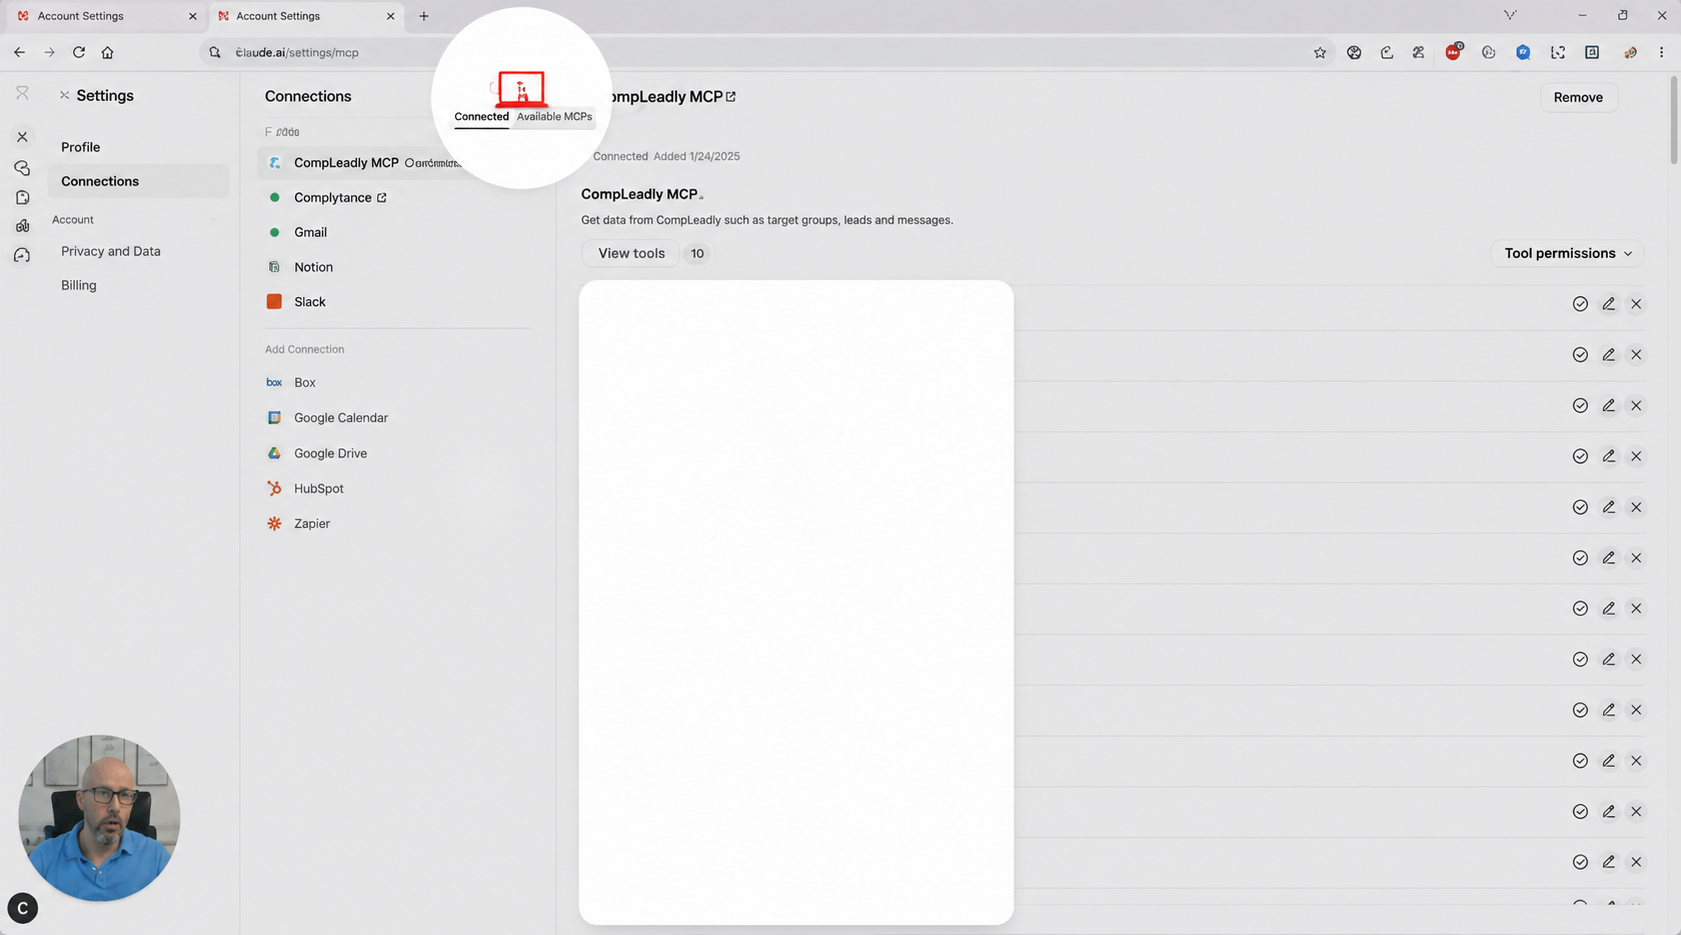Click the vertical page scrollbar
This screenshot has width=1681, height=935.
click(x=1673, y=120)
